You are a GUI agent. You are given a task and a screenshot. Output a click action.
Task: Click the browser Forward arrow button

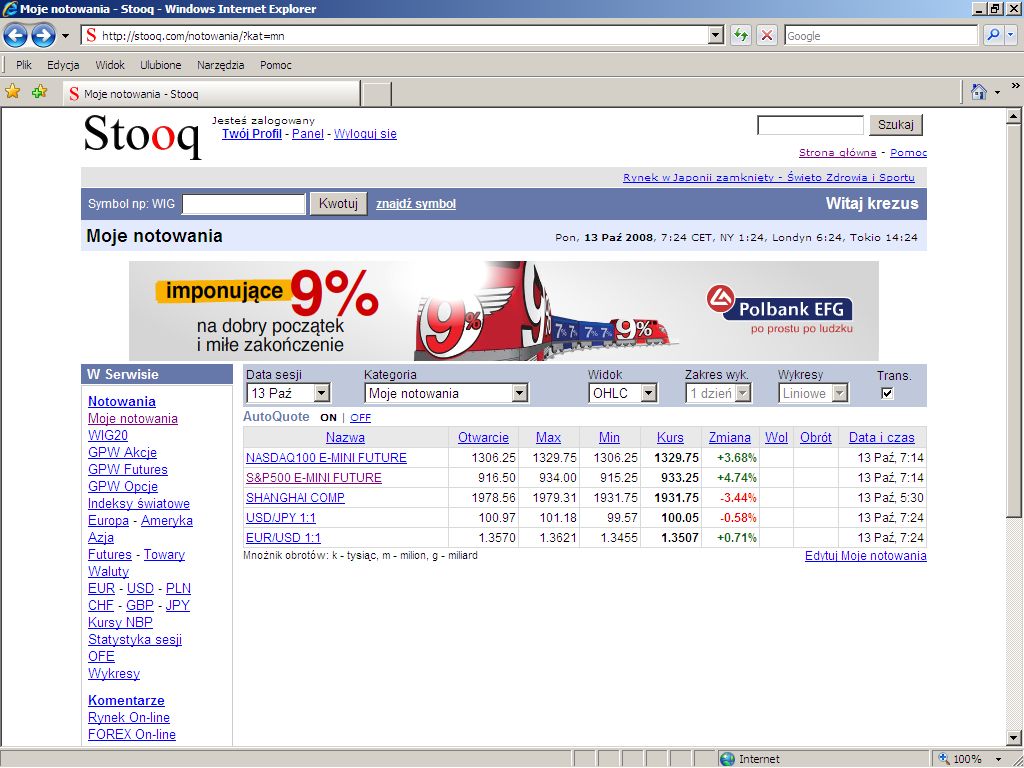[x=43, y=36]
